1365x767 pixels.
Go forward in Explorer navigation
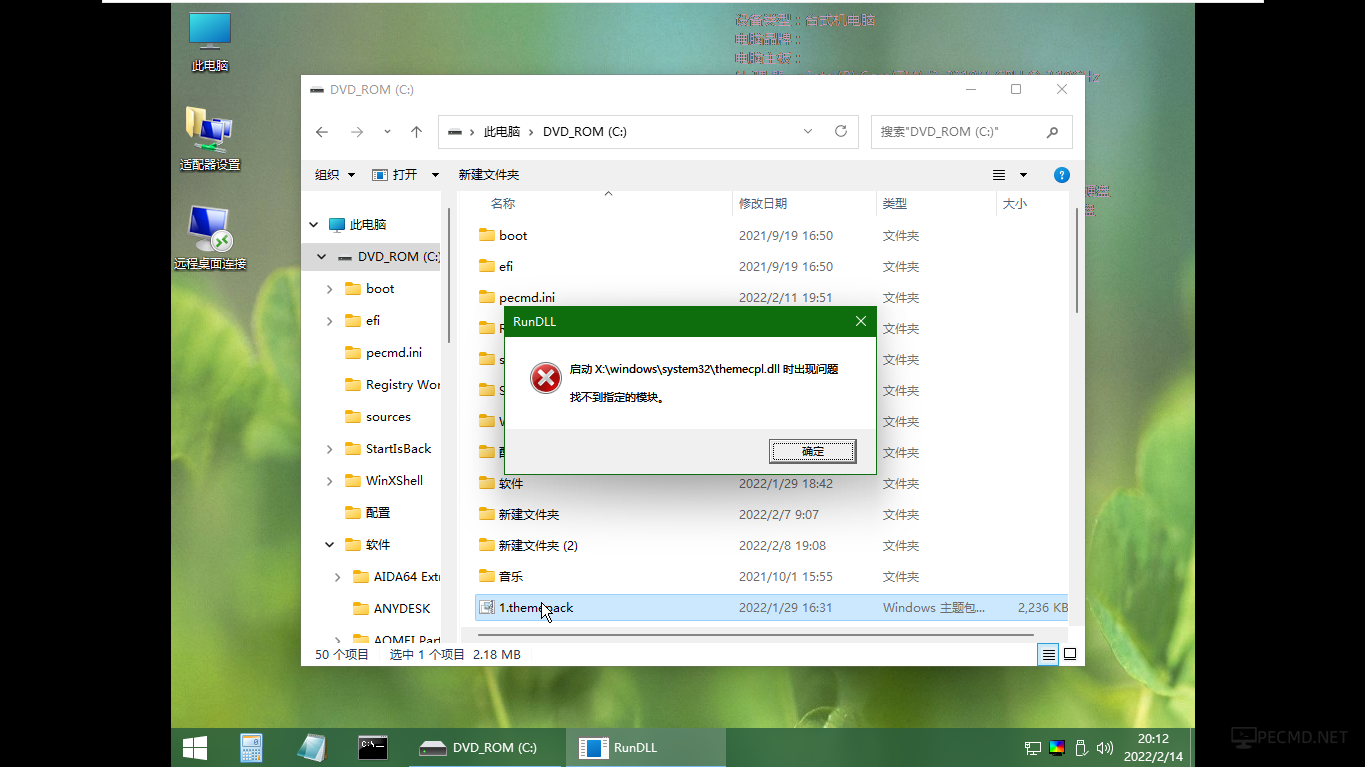pos(357,132)
